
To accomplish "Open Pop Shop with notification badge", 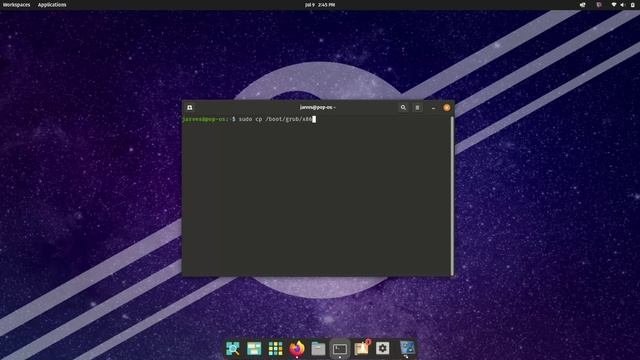I will pyautogui.click(x=362, y=348).
